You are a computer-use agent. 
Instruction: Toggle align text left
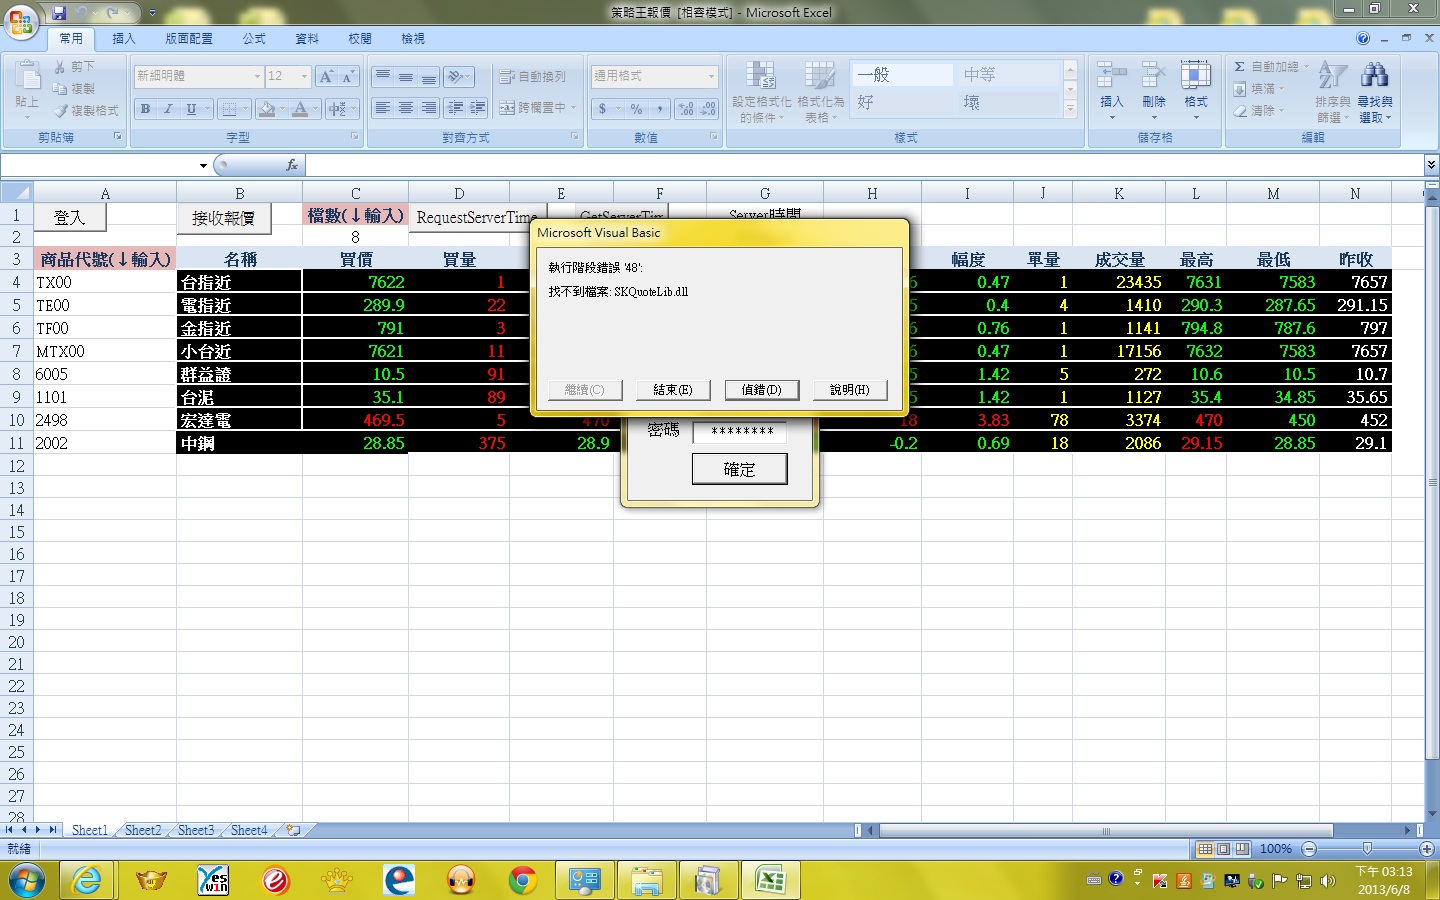[x=383, y=108]
